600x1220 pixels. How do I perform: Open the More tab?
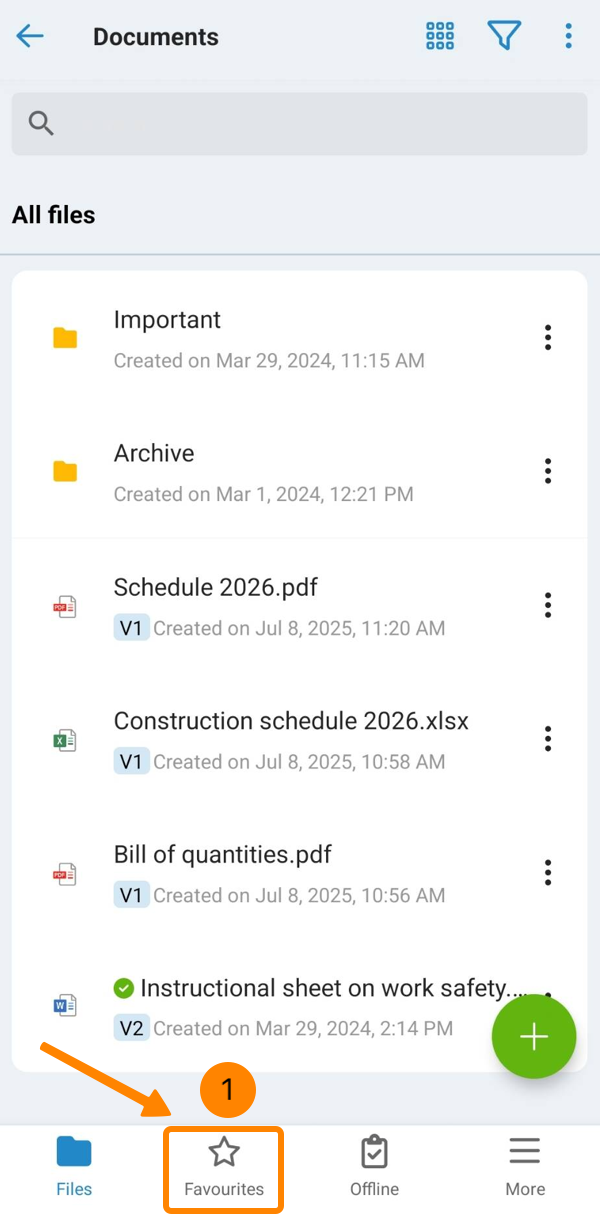[x=525, y=1168]
